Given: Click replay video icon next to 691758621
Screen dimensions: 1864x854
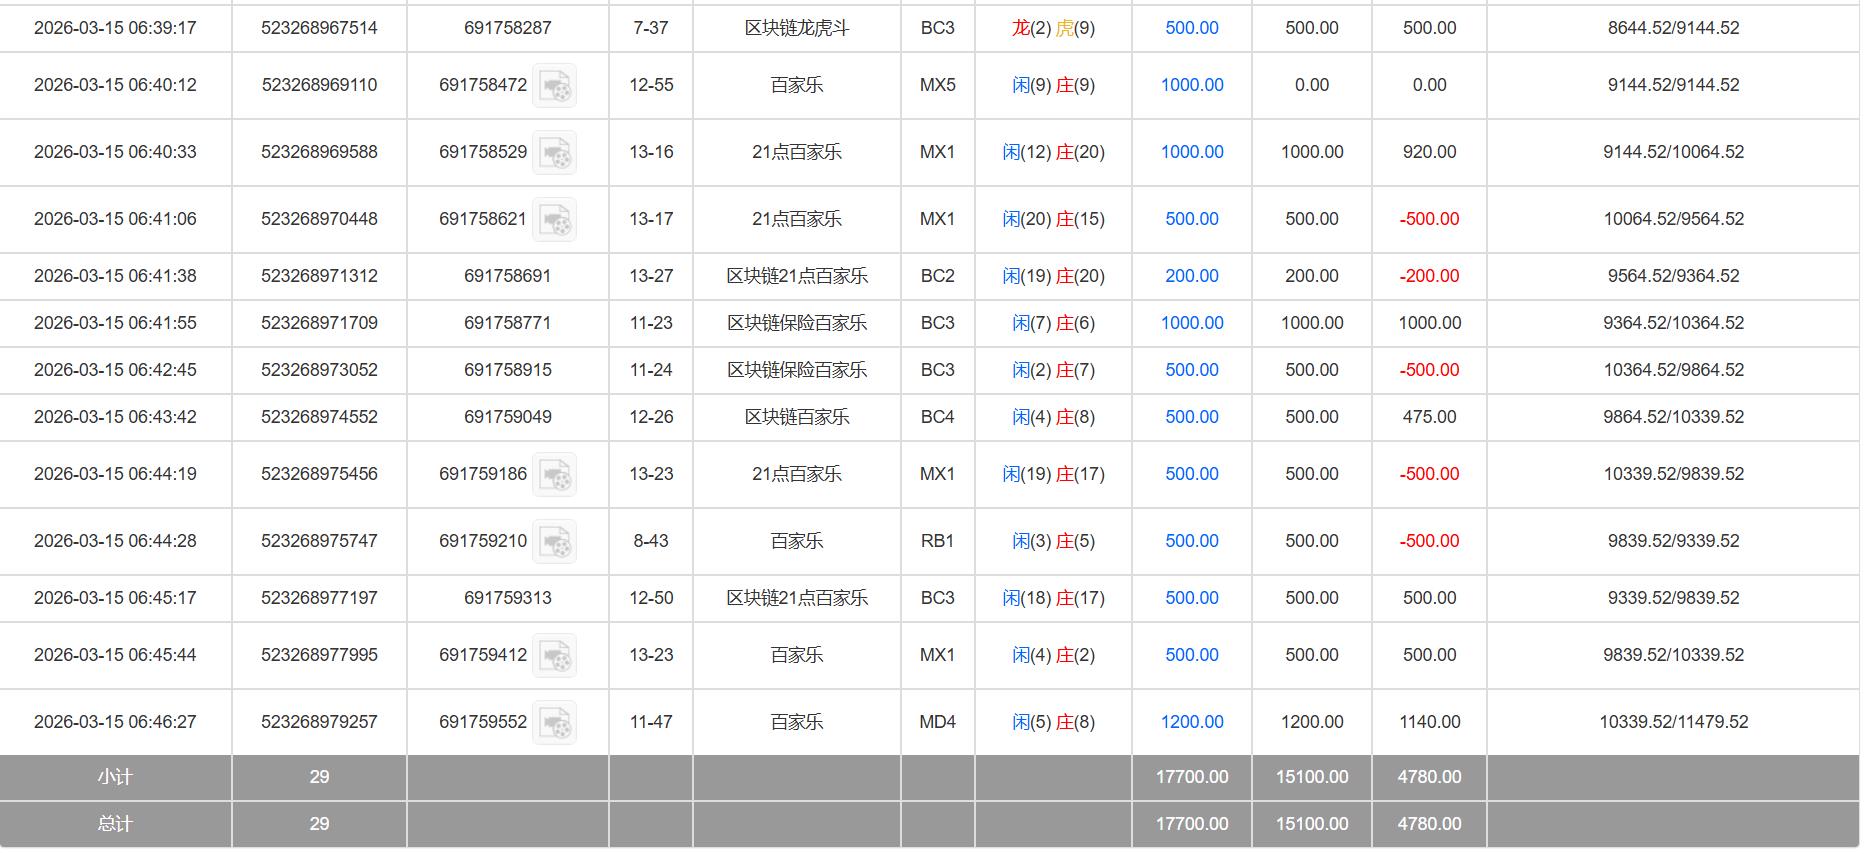Looking at the screenshot, I should [x=554, y=220].
